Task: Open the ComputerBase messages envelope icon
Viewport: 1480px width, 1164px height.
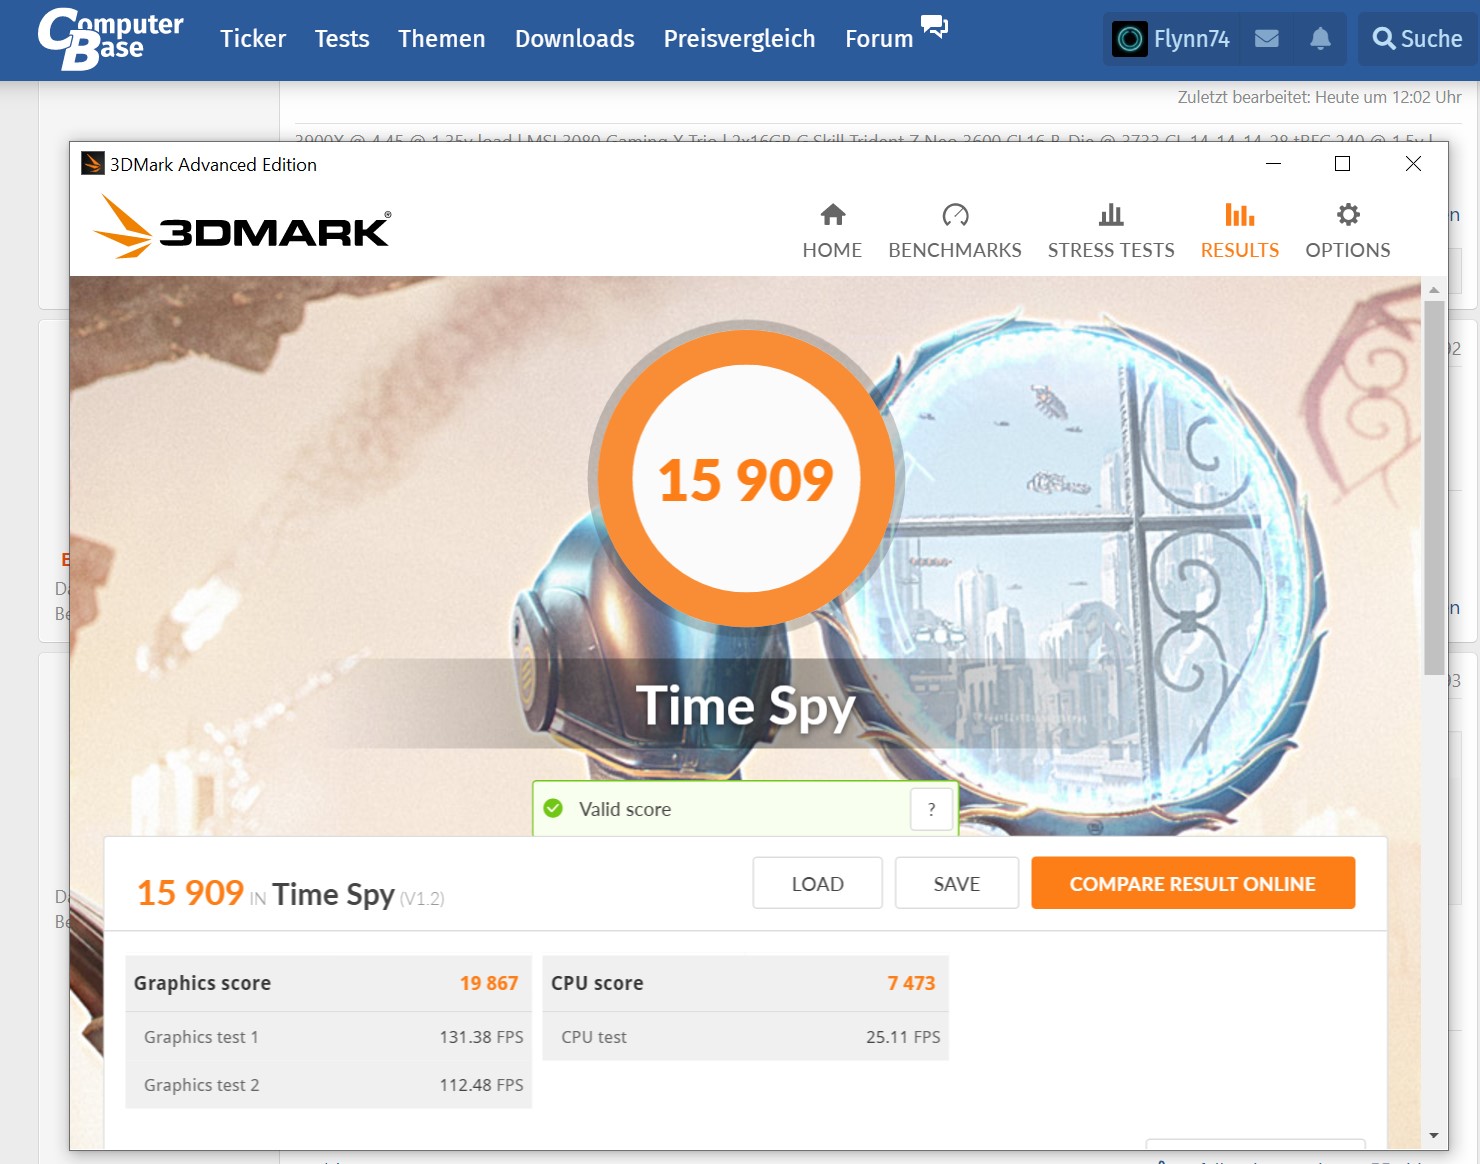Action: pyautogui.click(x=1267, y=39)
